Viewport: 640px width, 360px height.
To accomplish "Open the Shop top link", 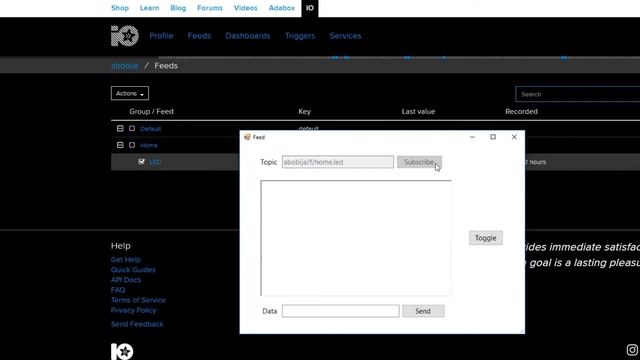I will tap(120, 8).
